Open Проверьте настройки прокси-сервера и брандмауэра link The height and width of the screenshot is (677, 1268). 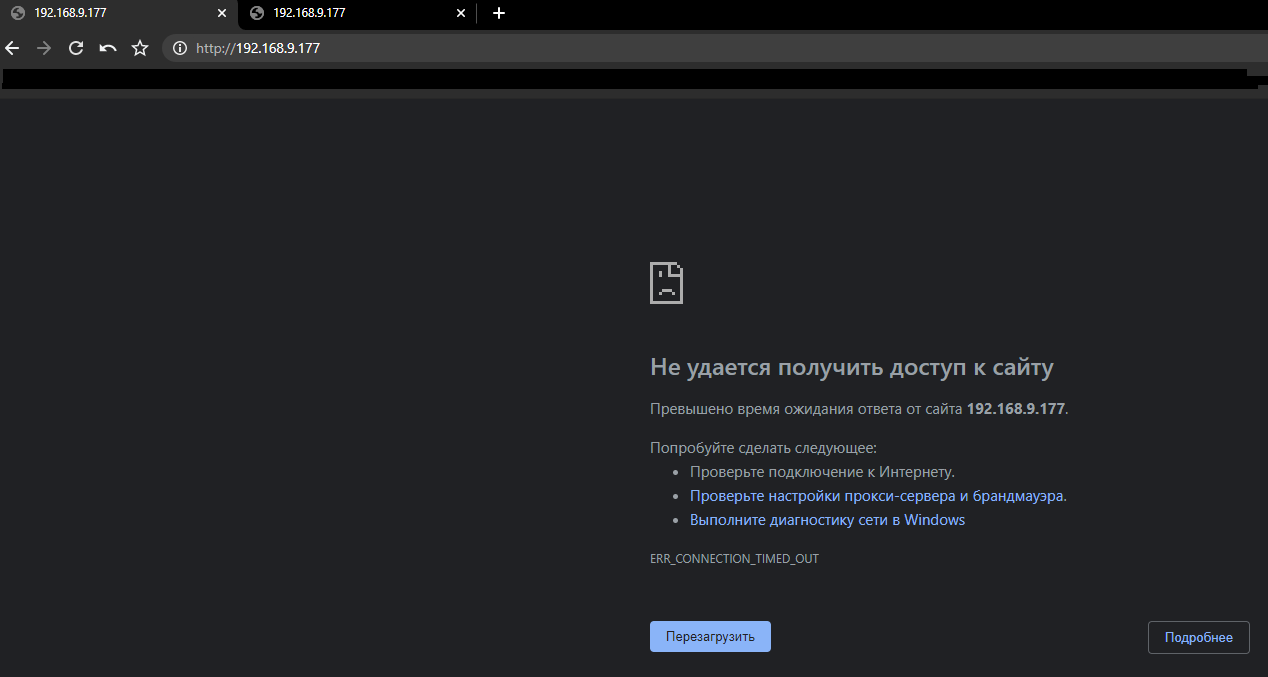(x=878, y=496)
